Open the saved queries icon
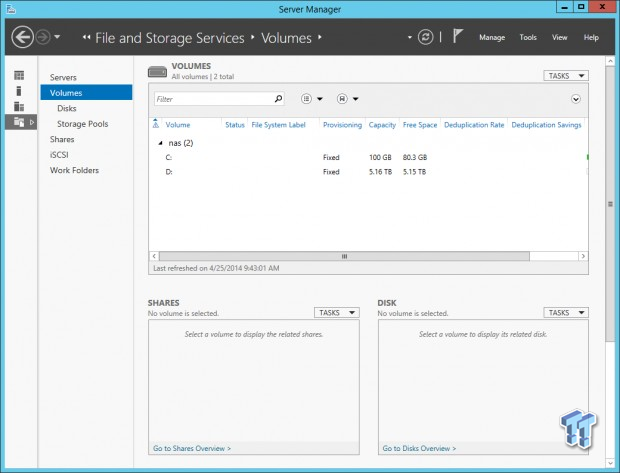The image size is (620, 473). tap(342, 98)
